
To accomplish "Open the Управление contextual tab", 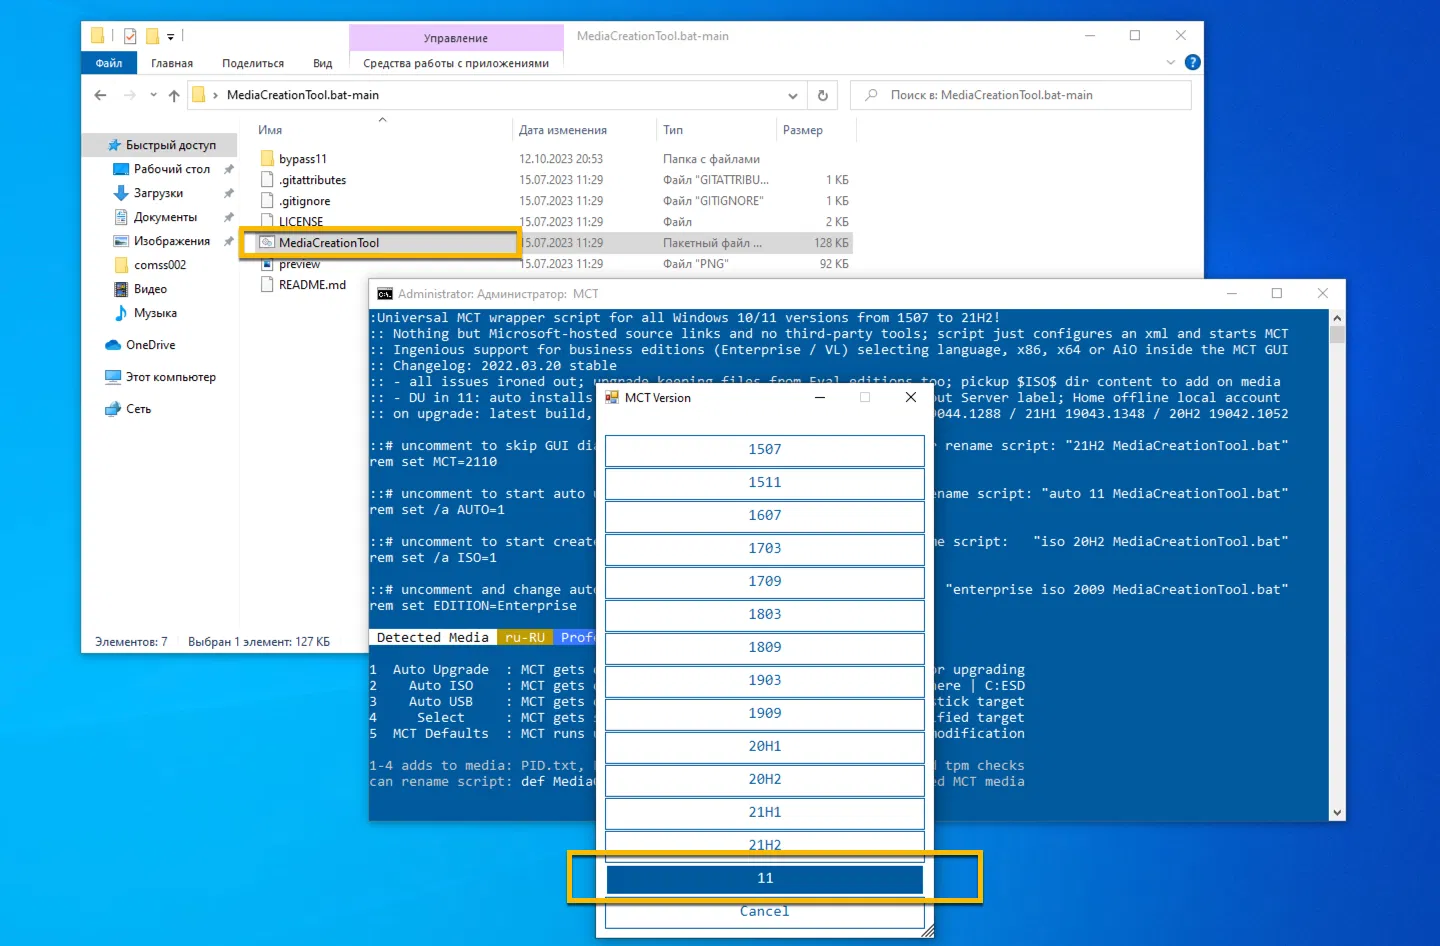I will (x=456, y=38).
